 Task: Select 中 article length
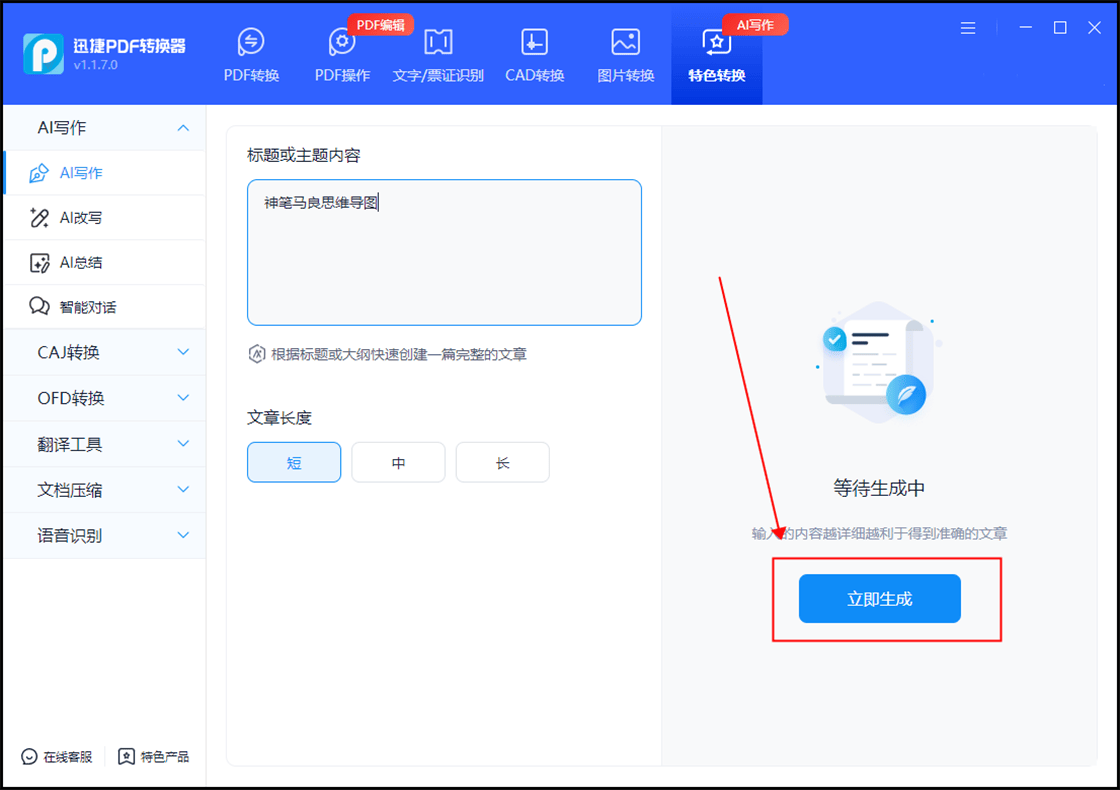[x=399, y=462]
